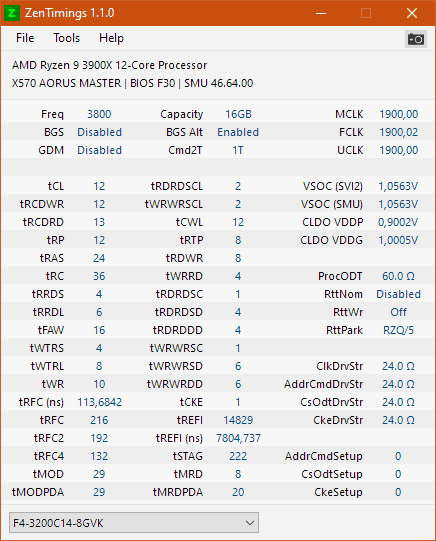Viewport: 436px width, 541px height.
Task: Expand the F4-3200C14-8GVK module dropdown
Action: tap(134, 523)
